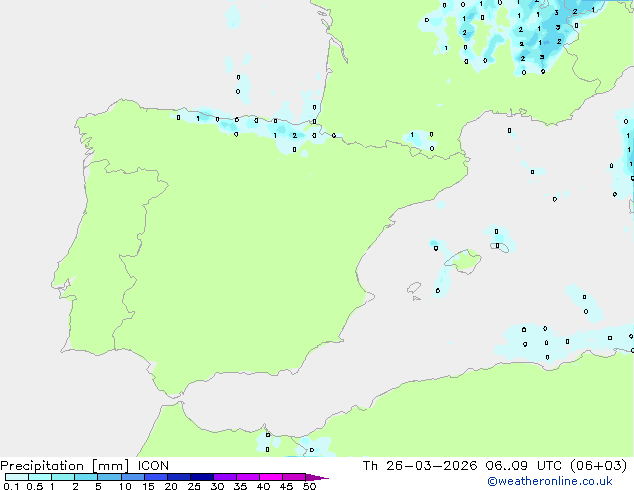Viewport: 634px width, 490px height.
Task: Click the '35' legend scale label
Action: [240, 486]
